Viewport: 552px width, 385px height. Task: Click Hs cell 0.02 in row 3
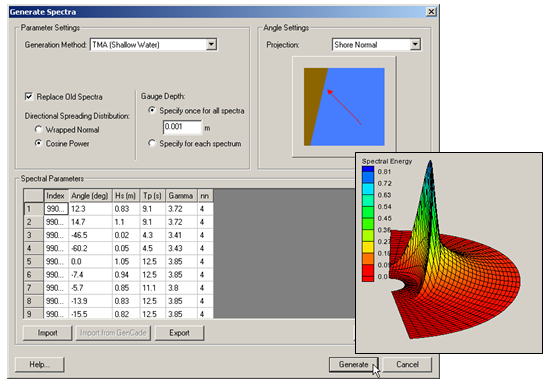point(126,235)
